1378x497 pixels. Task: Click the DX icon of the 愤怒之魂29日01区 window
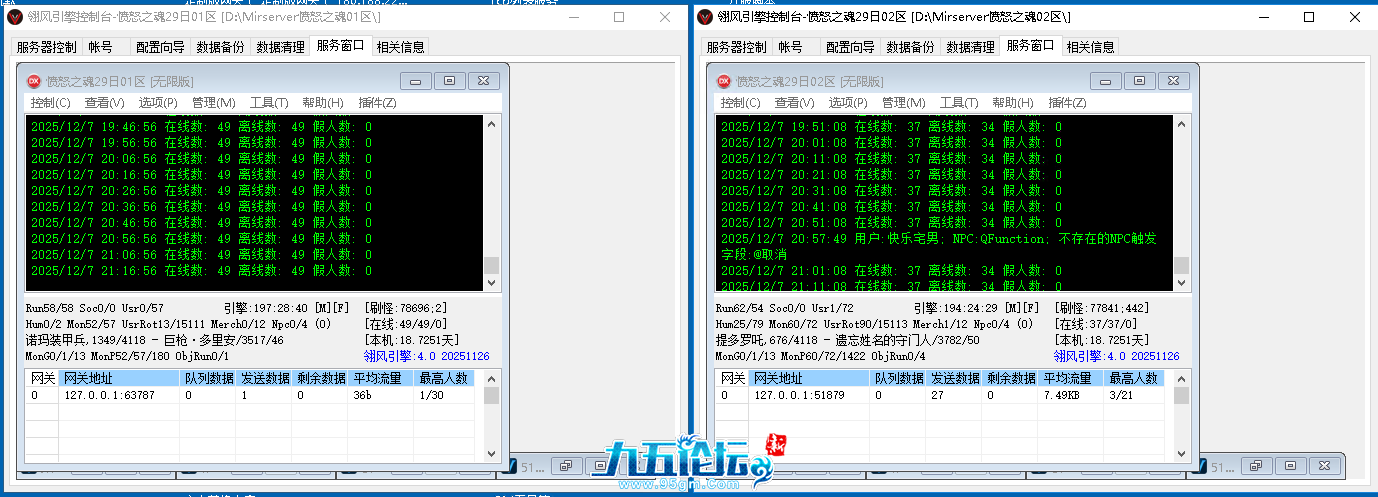coord(33,81)
